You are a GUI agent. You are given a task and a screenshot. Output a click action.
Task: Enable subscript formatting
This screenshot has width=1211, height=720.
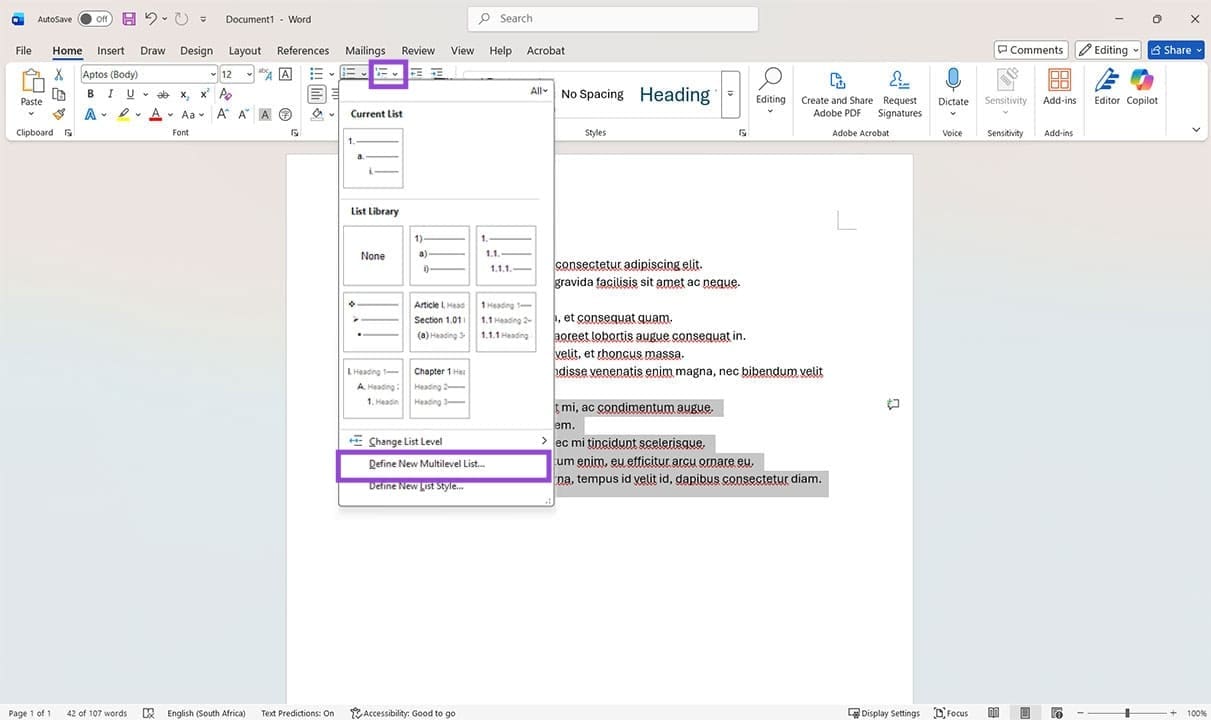[x=183, y=94]
